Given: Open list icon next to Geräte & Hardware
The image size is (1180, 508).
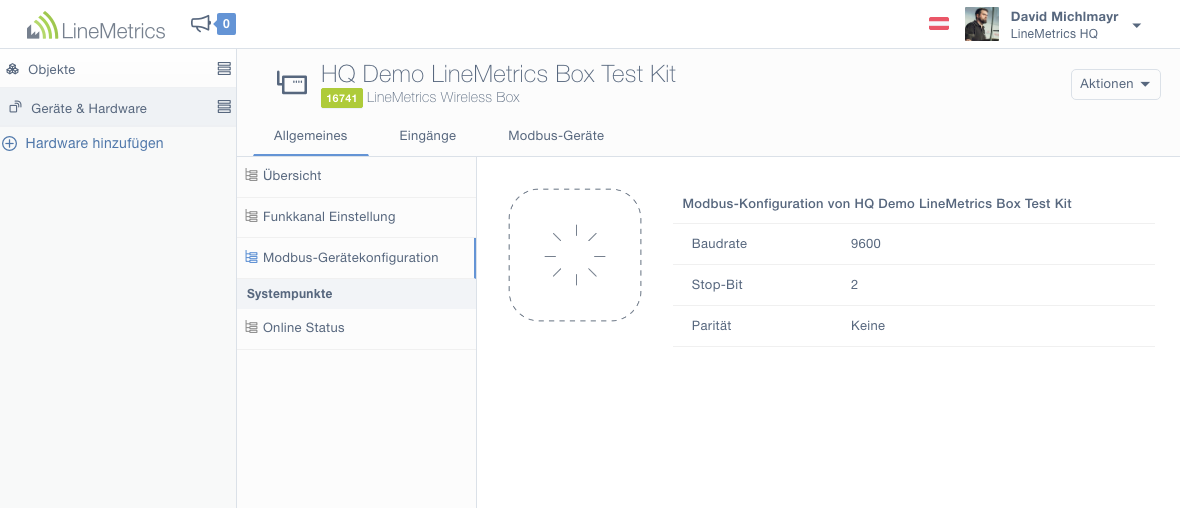Looking at the screenshot, I should coord(224,107).
